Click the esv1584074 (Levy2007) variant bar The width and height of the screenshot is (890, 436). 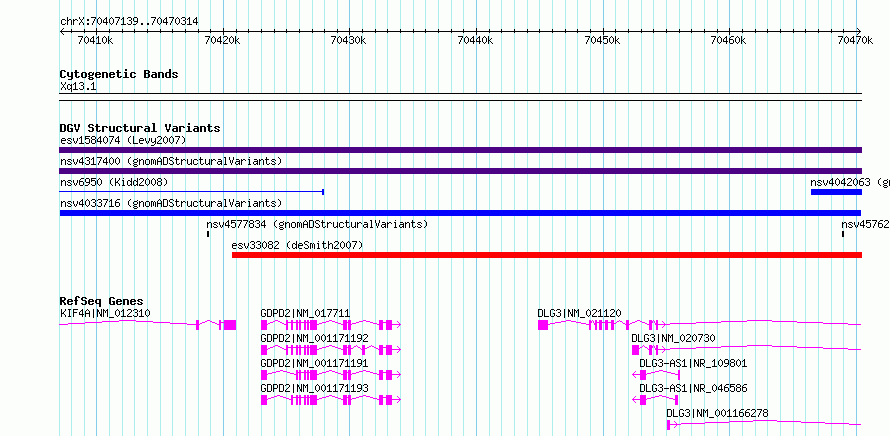(460, 150)
